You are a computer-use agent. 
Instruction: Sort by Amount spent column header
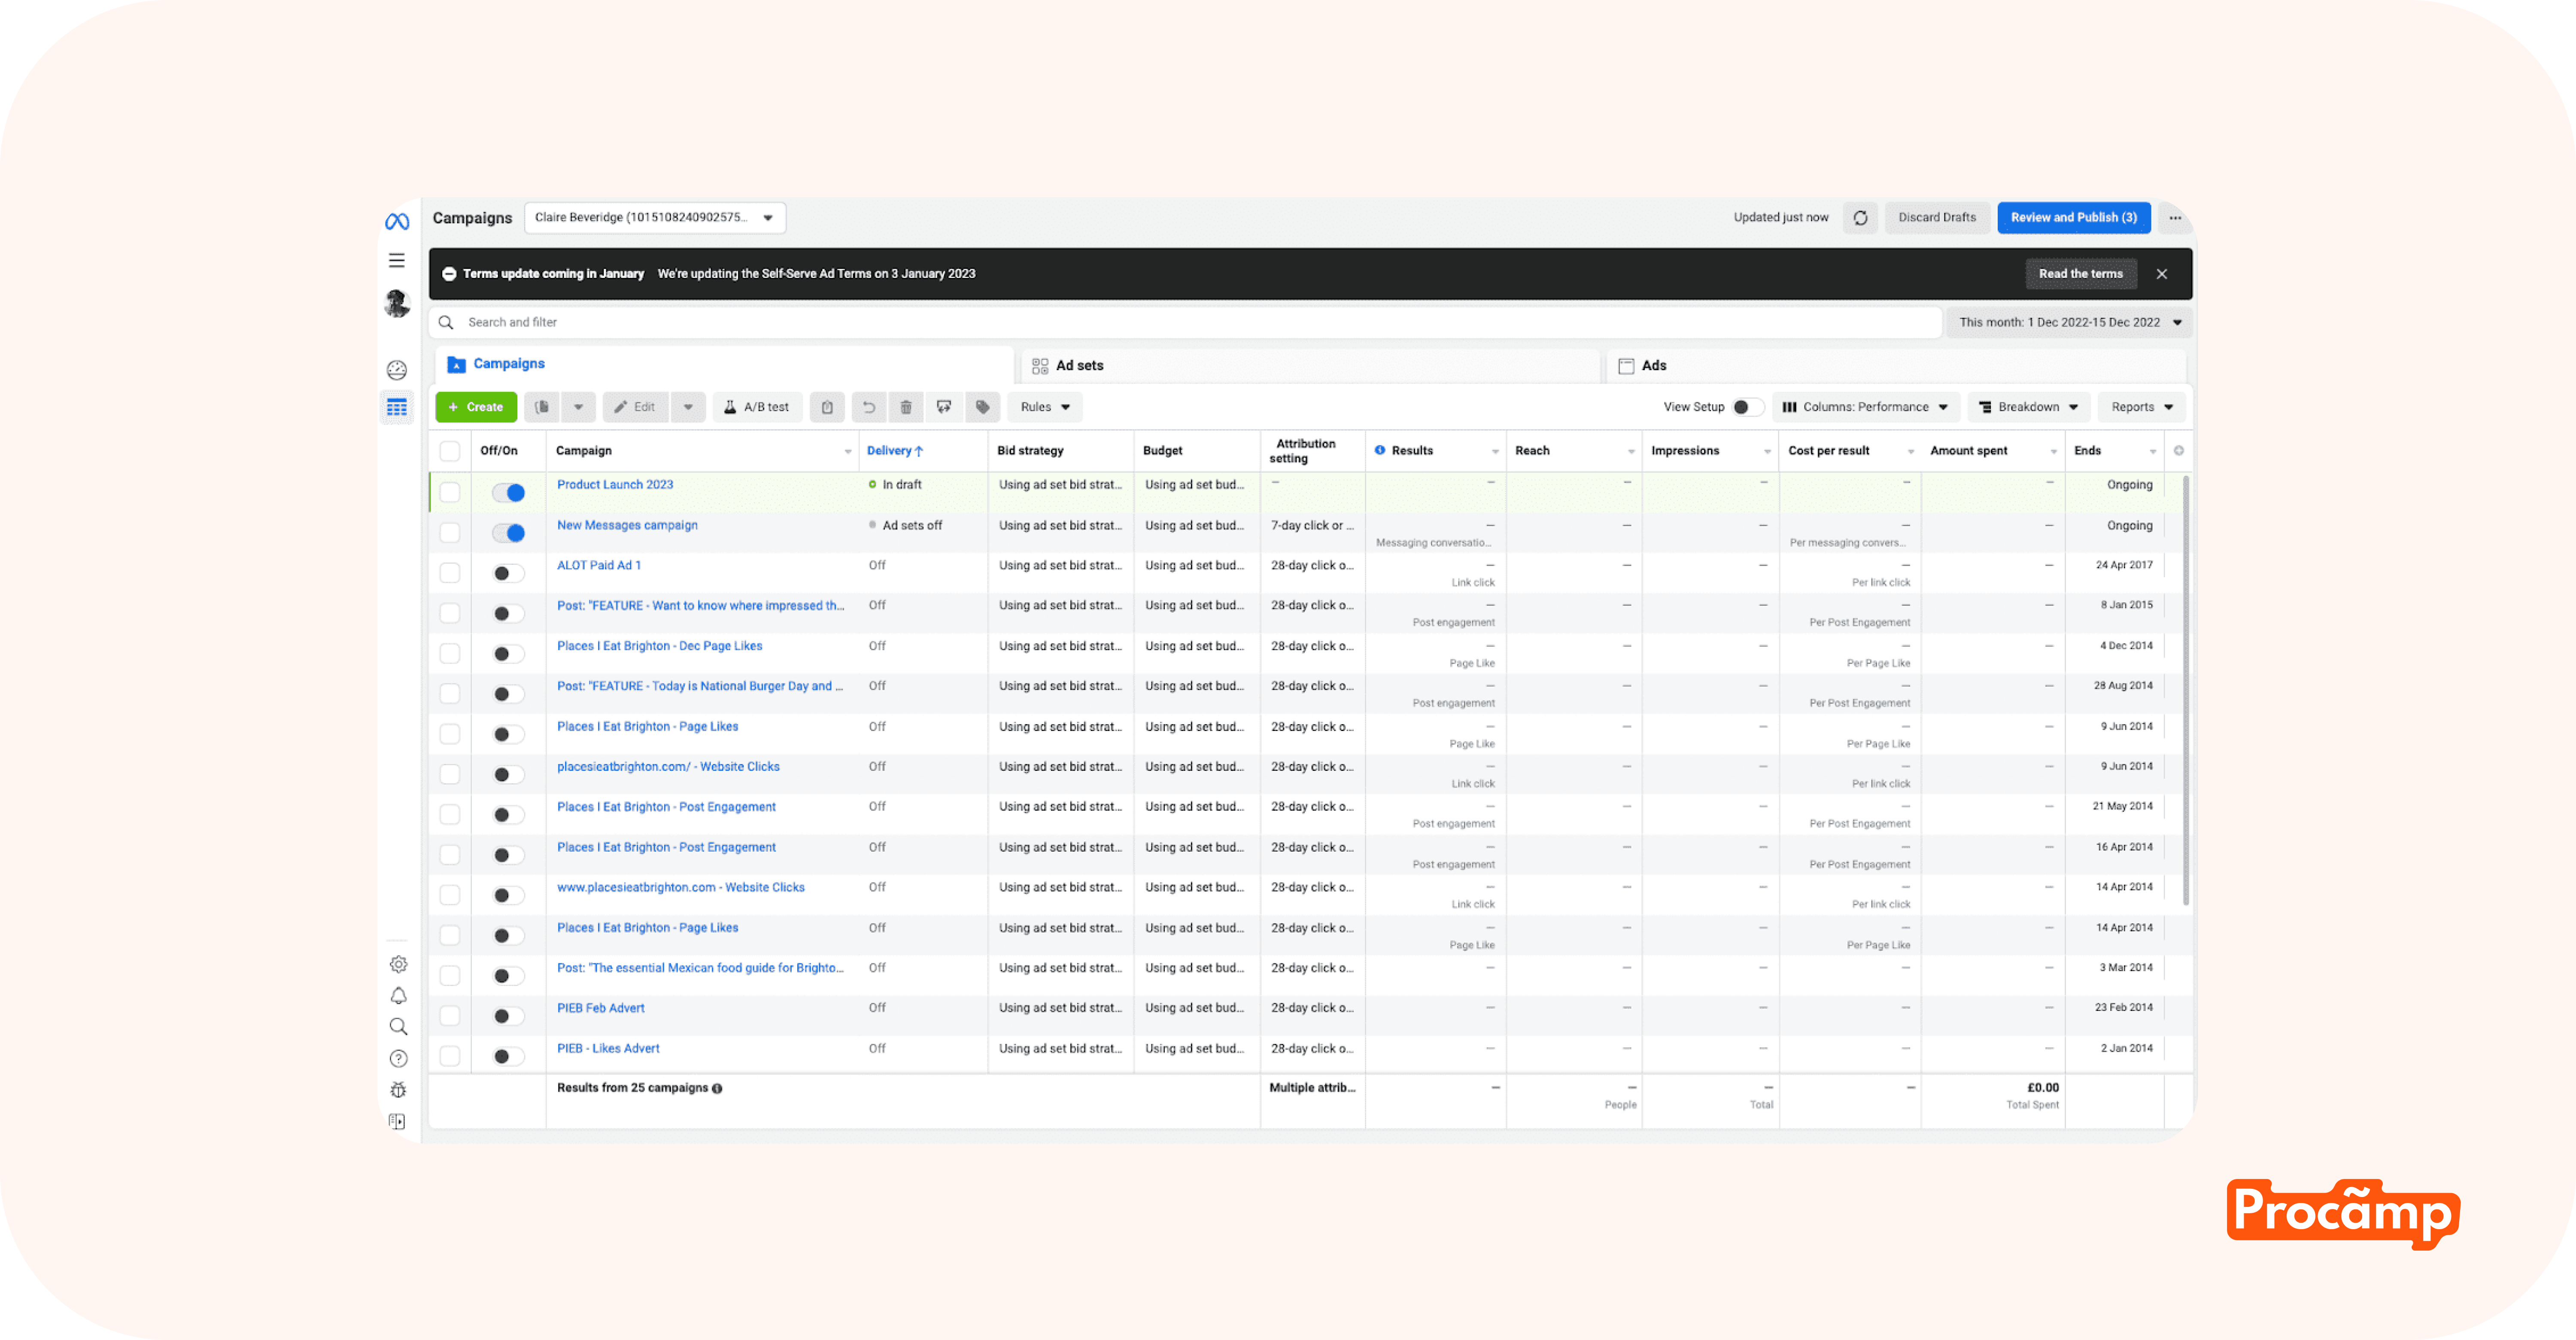pos(1968,451)
